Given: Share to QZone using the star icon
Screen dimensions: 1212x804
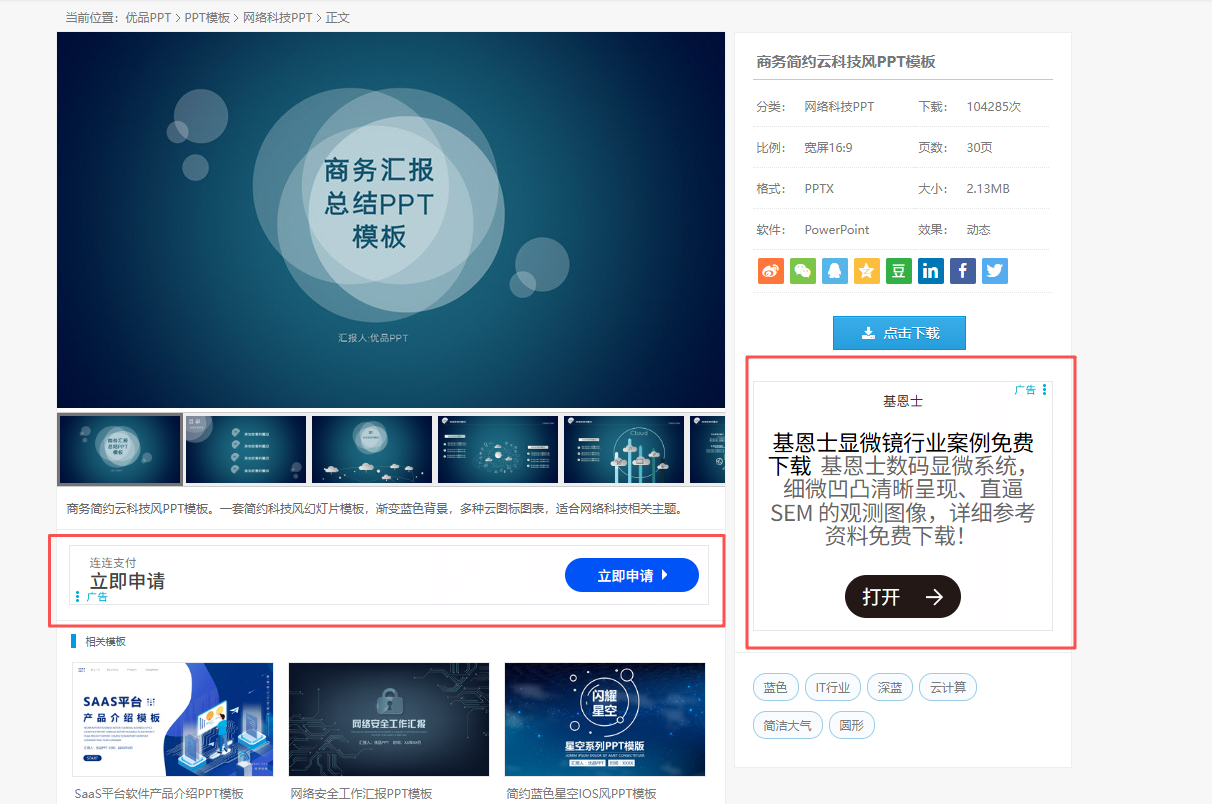Looking at the screenshot, I should point(866,270).
